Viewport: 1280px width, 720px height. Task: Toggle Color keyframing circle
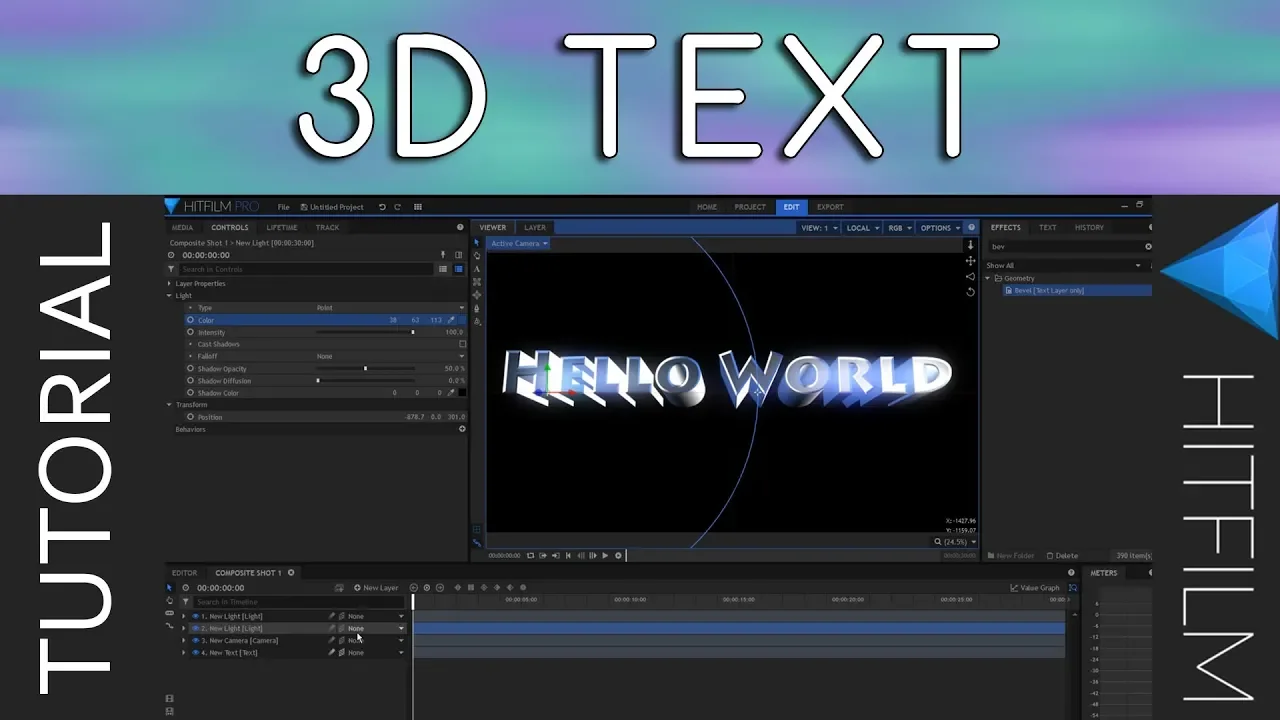190,320
